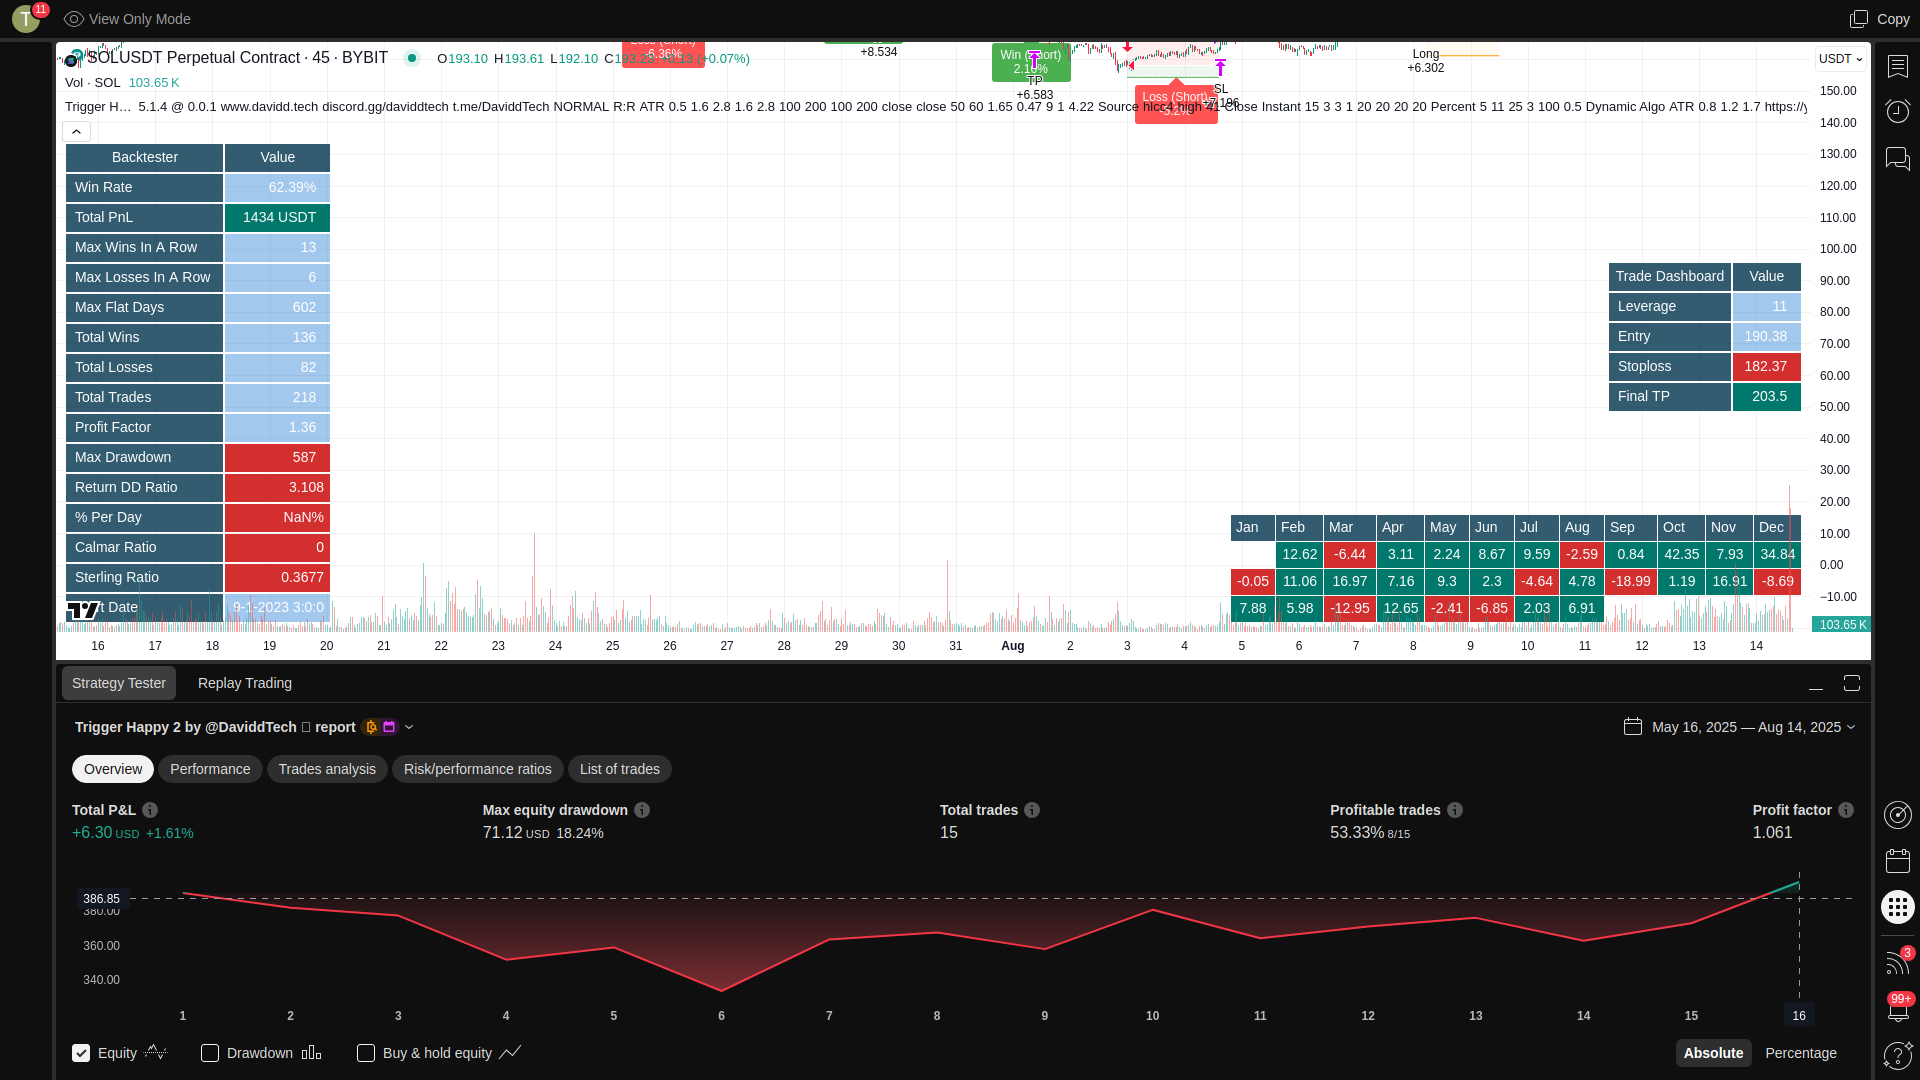Click the Copy button label
Screen dimensions: 1920x1080
1893,19
